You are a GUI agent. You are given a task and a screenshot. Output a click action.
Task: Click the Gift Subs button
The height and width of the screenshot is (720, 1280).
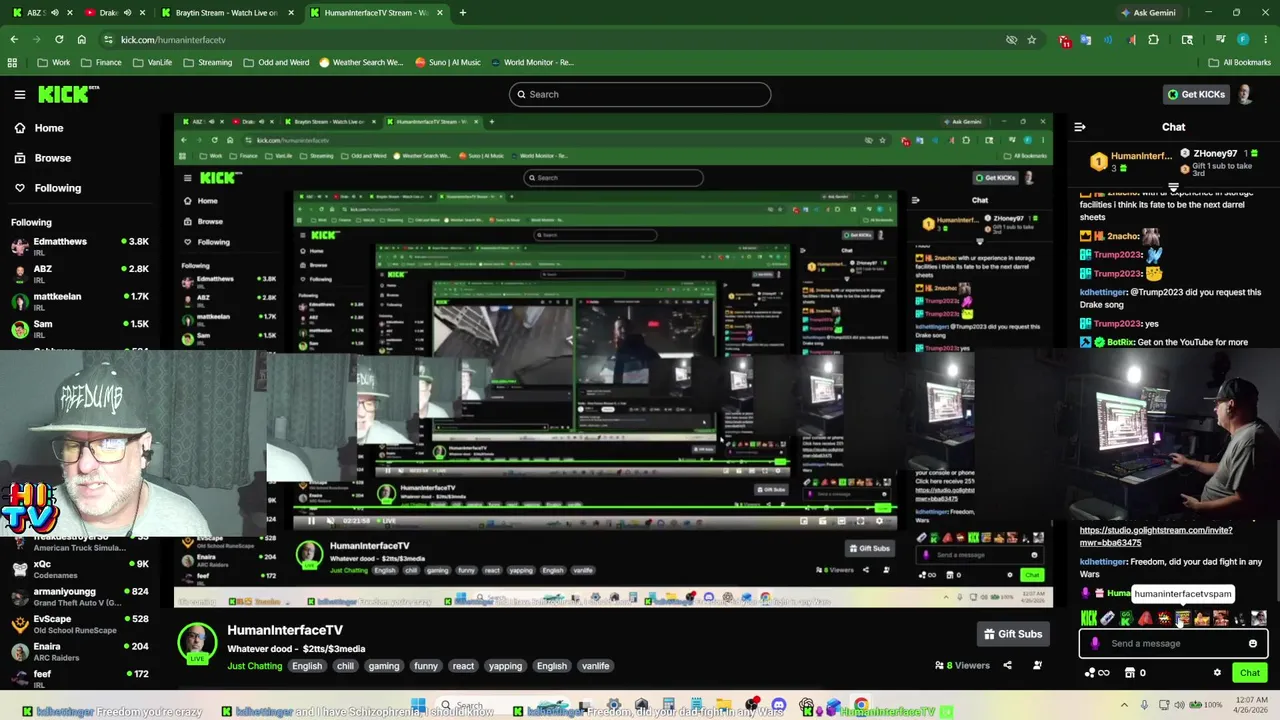(x=1013, y=634)
